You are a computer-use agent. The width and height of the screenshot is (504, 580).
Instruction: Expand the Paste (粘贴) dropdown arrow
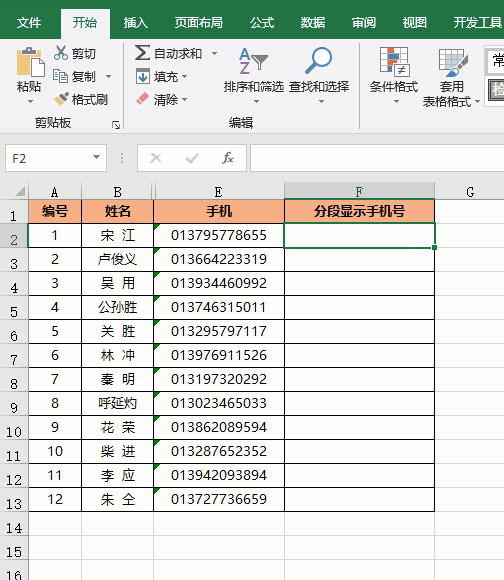(30, 101)
